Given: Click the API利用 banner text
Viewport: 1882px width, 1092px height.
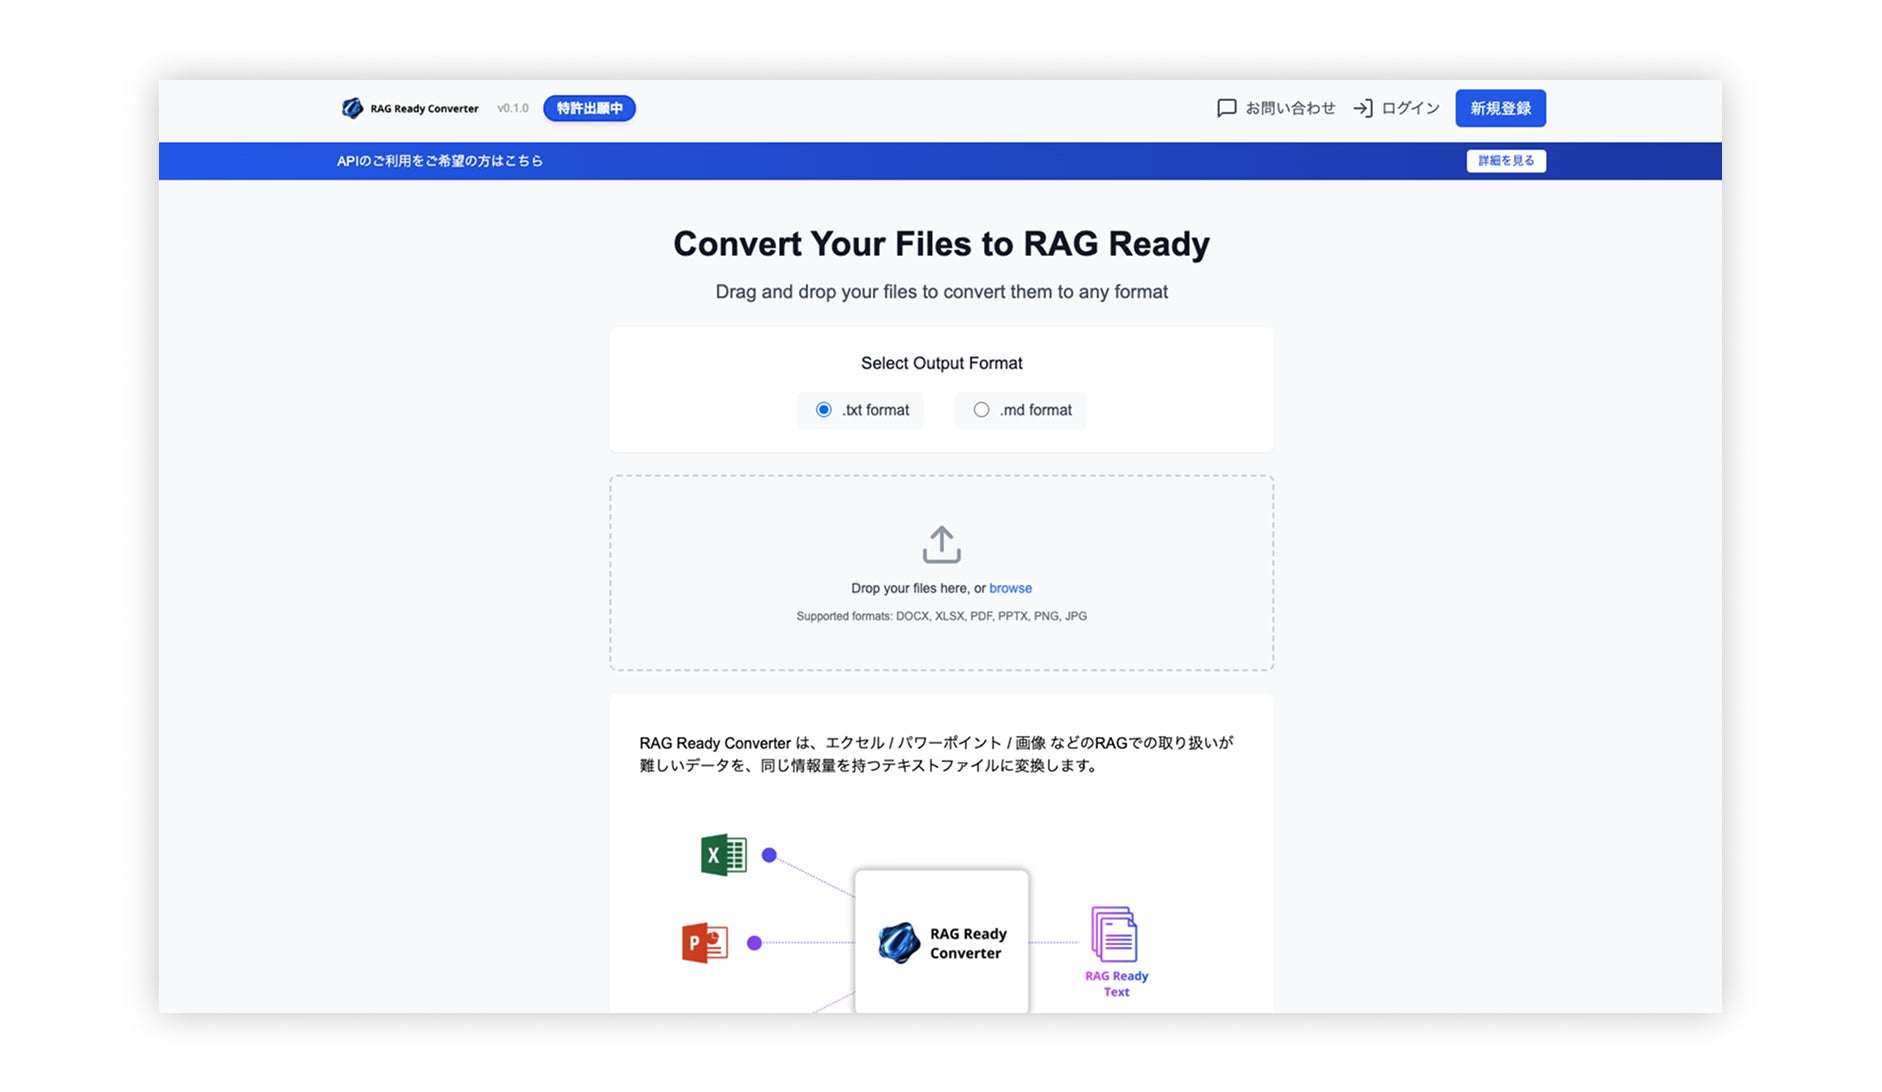Looking at the screenshot, I should tap(440, 161).
